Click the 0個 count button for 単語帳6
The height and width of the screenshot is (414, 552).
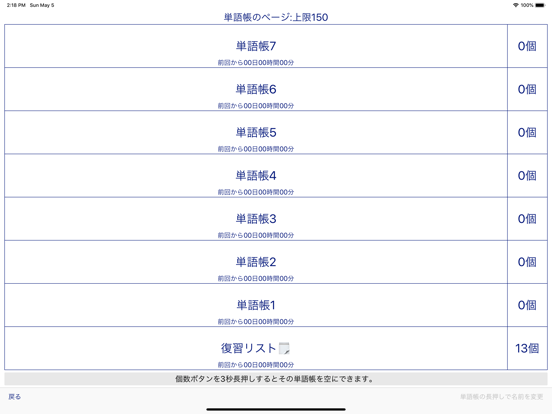(x=527, y=89)
